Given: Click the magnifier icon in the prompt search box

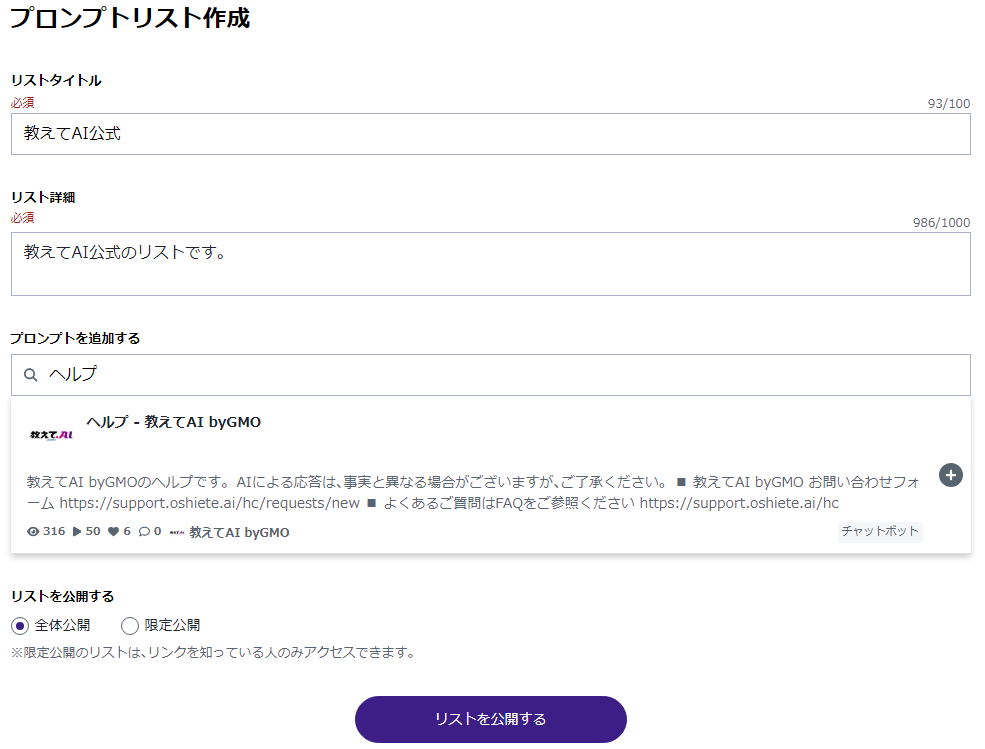Looking at the screenshot, I should coord(30,375).
